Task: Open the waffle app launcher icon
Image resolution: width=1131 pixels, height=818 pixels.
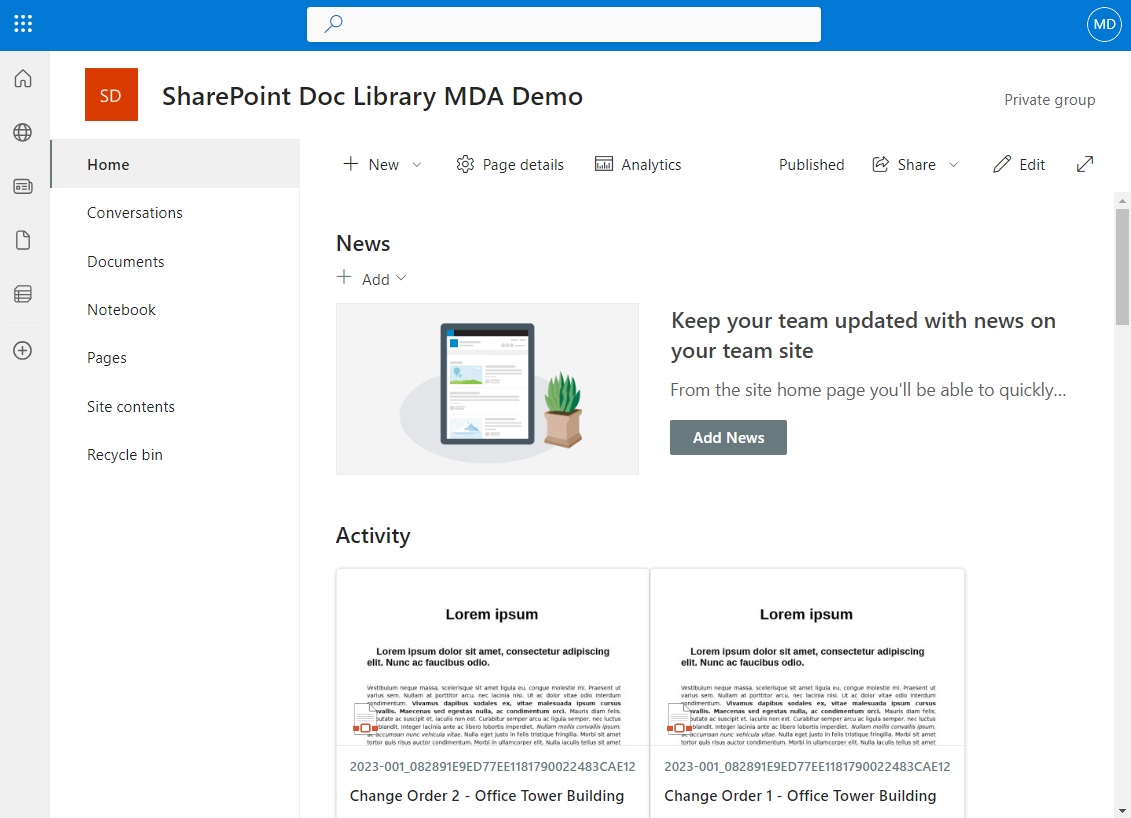Action: pos(23,24)
